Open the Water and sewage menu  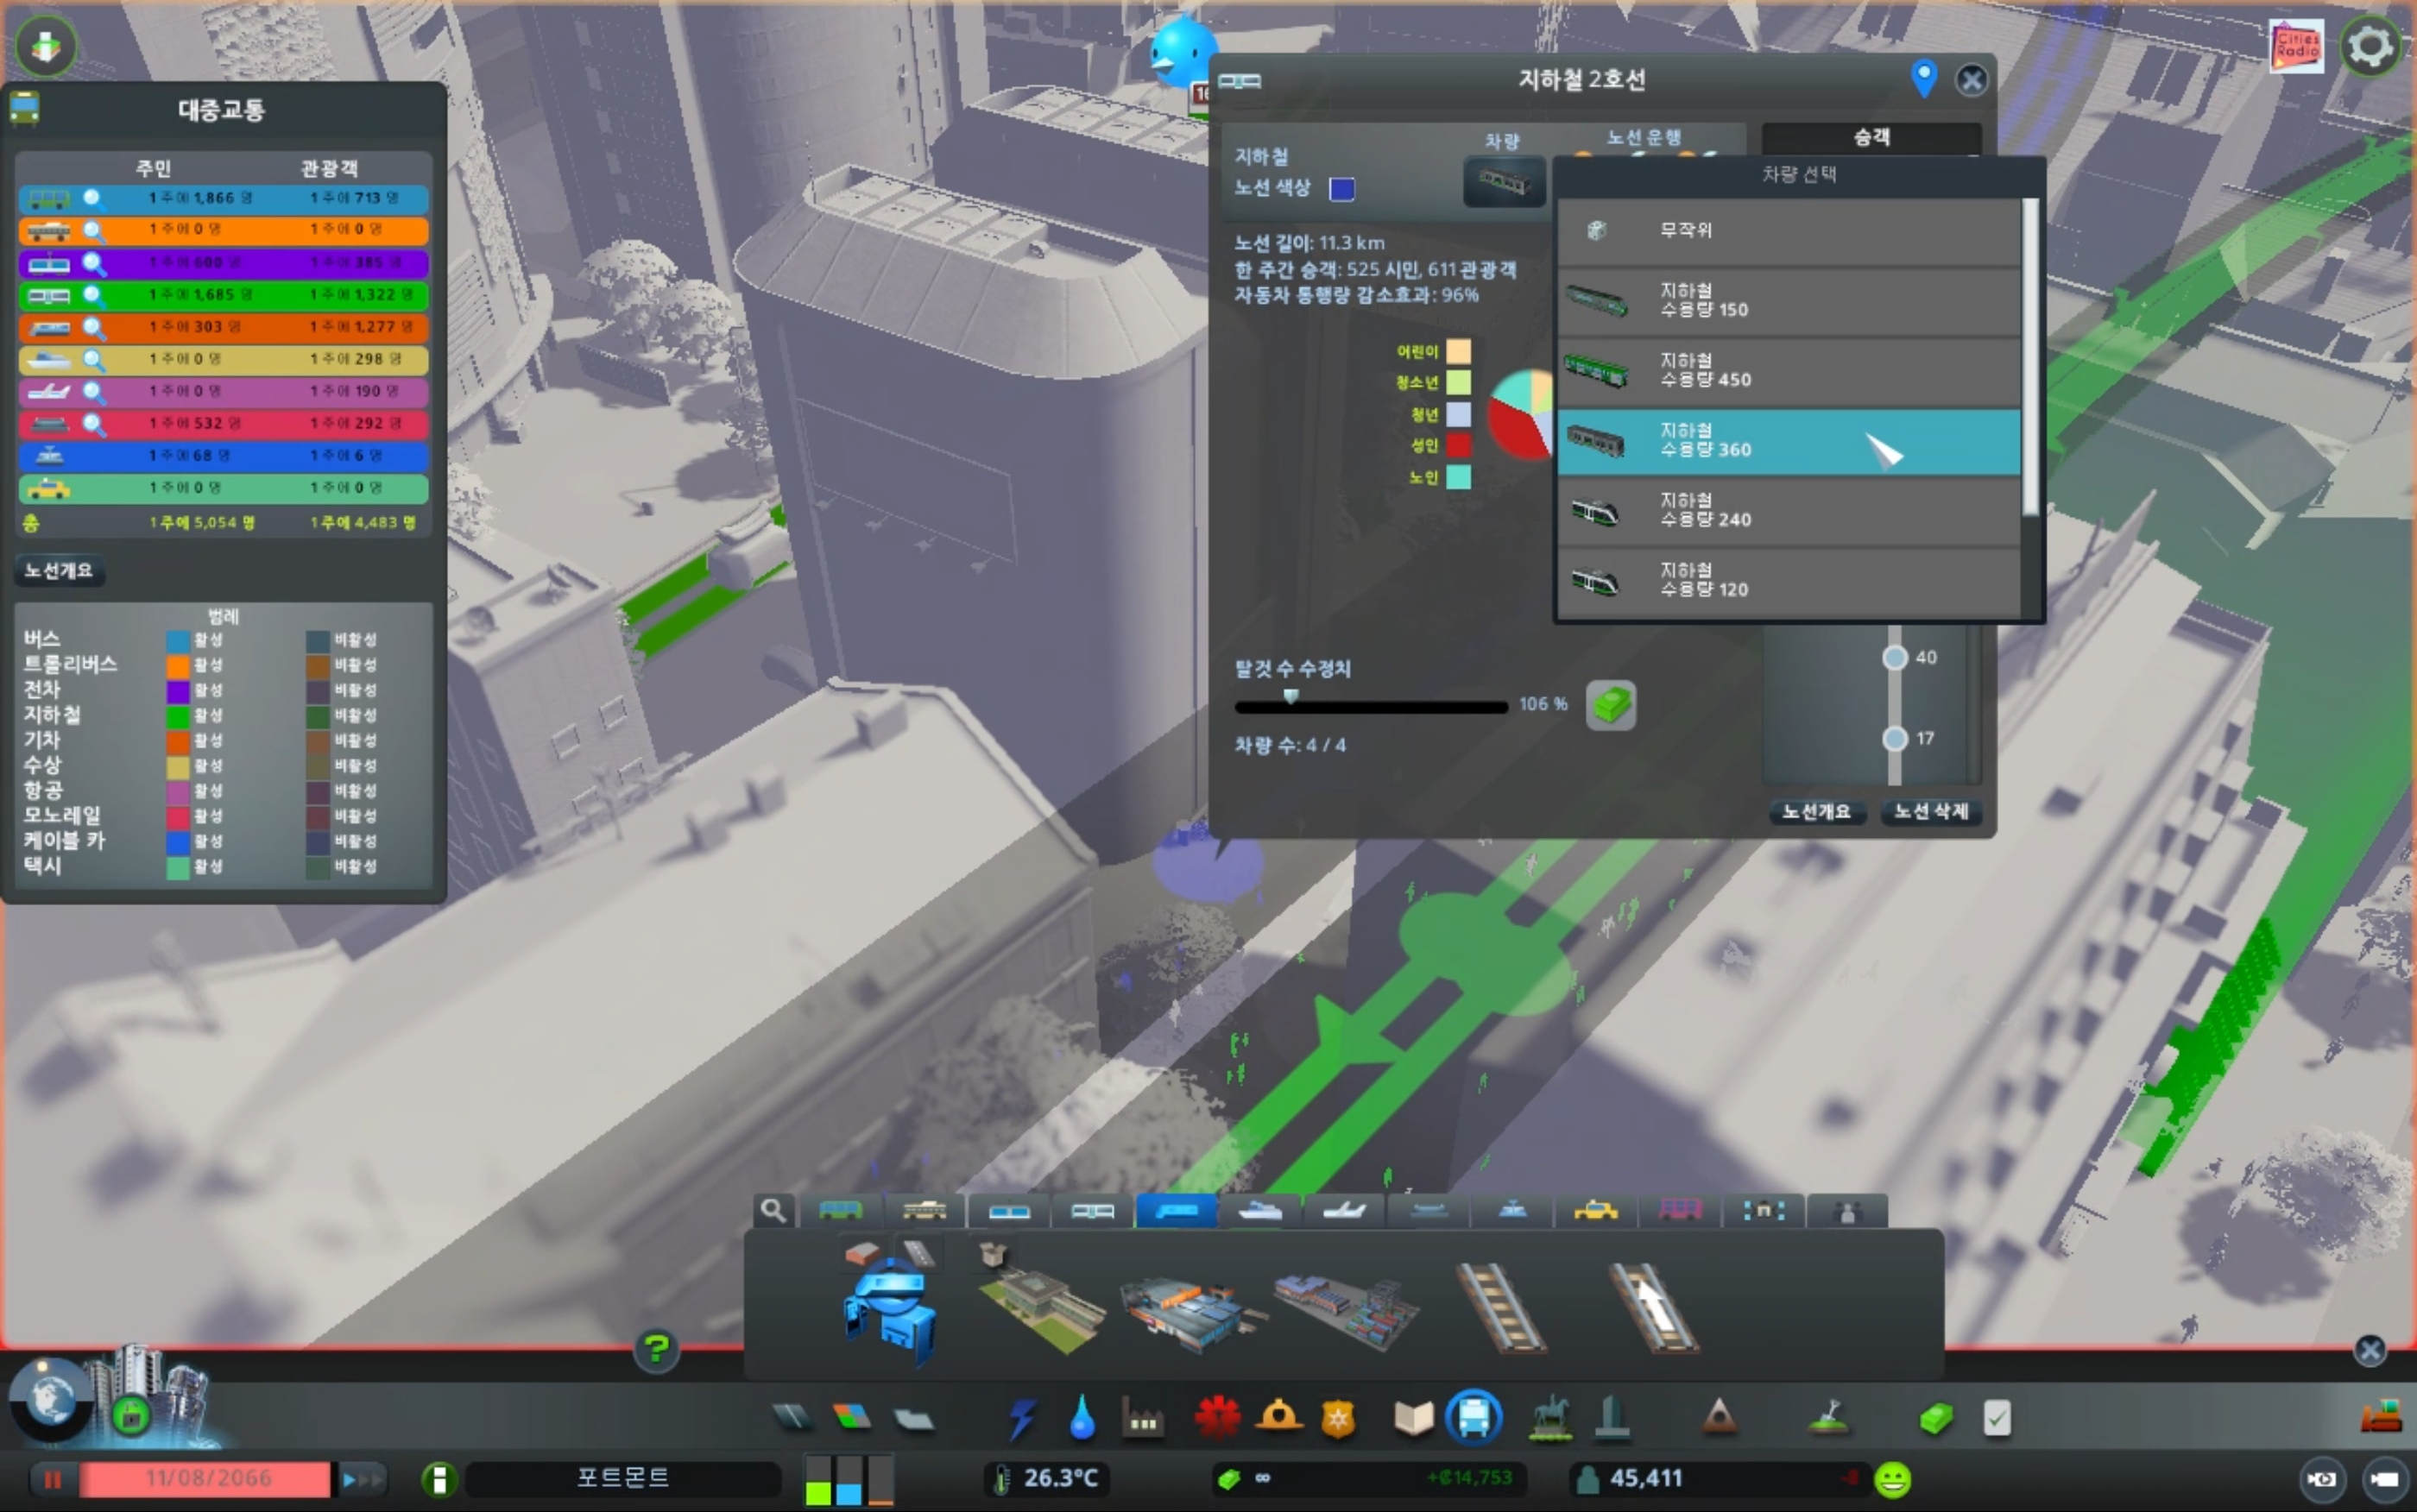tap(1082, 1418)
